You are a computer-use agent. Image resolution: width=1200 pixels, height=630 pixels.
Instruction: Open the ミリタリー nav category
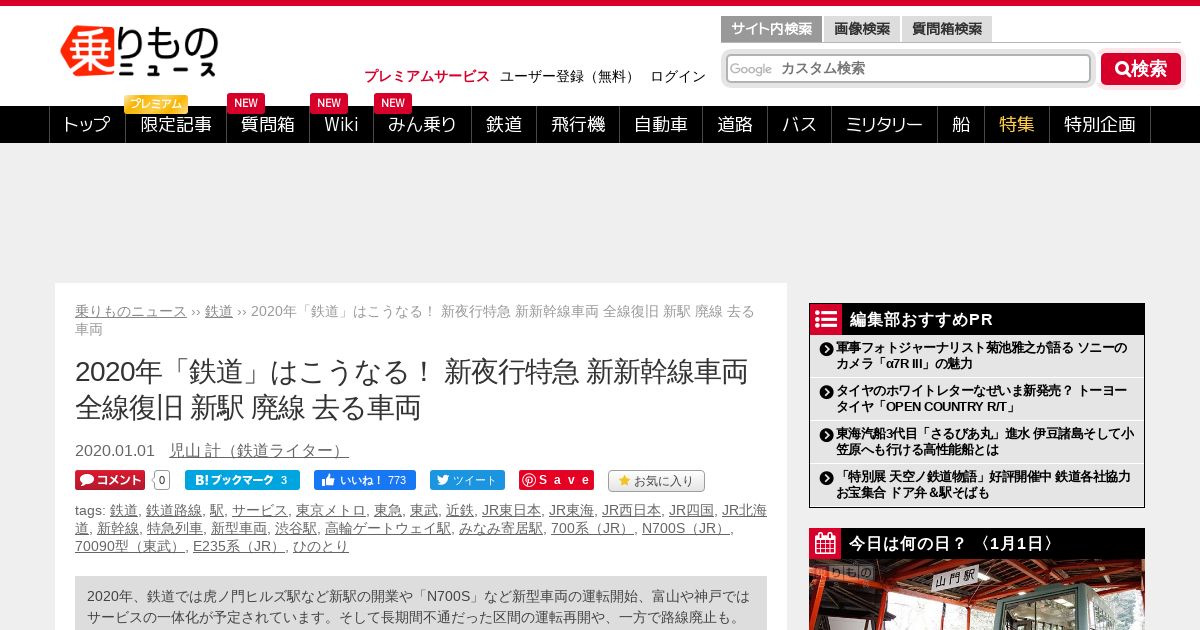click(884, 125)
